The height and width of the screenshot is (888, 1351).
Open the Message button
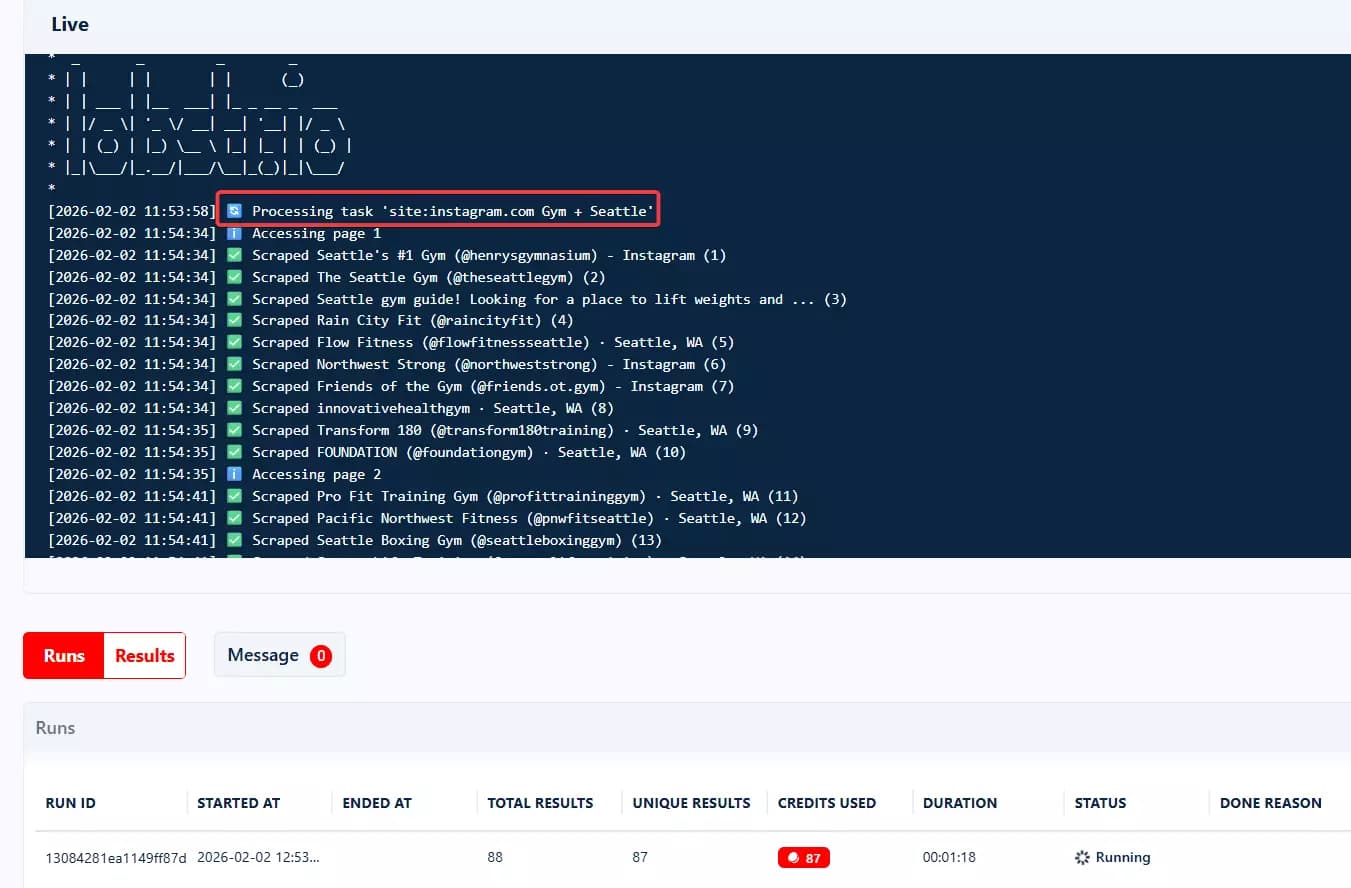[264, 655]
